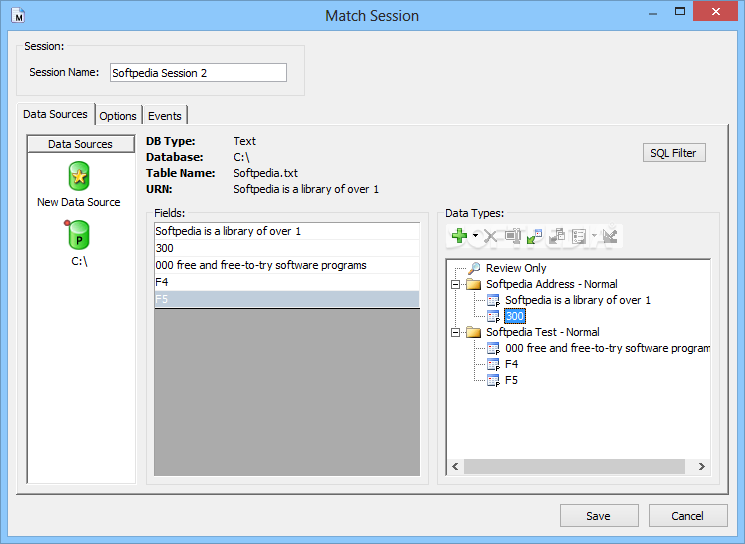Click the magnifier icon next to Review Only

(x=474, y=268)
